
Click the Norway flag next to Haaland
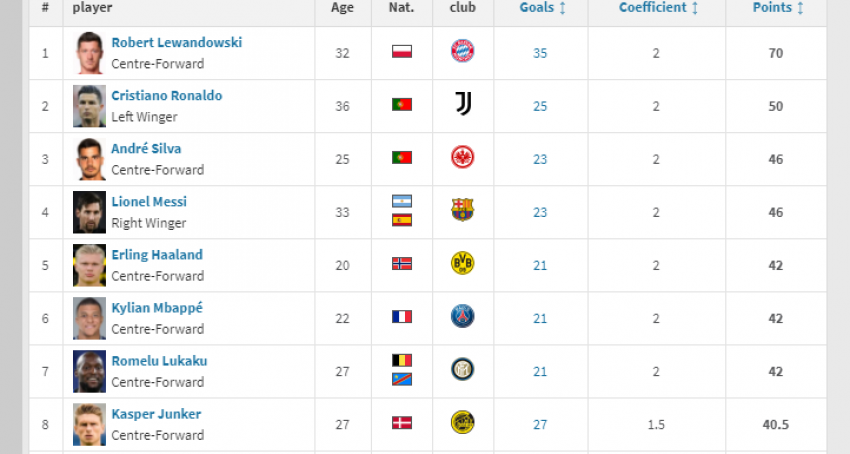coord(402,264)
